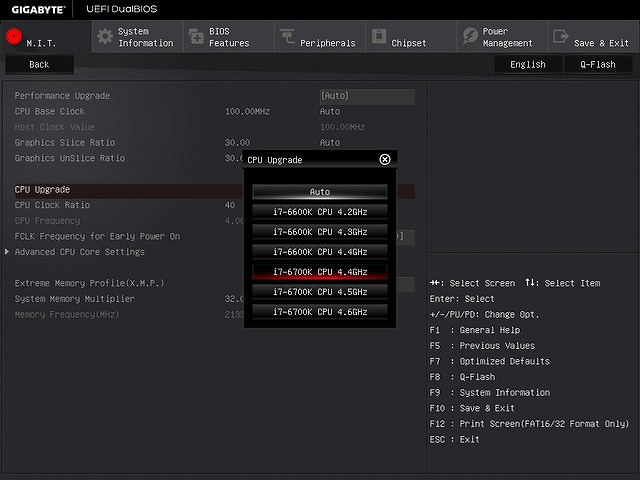640x480 pixels.
Task: Select Auto in CPU Upgrade list
Action: [320, 192]
